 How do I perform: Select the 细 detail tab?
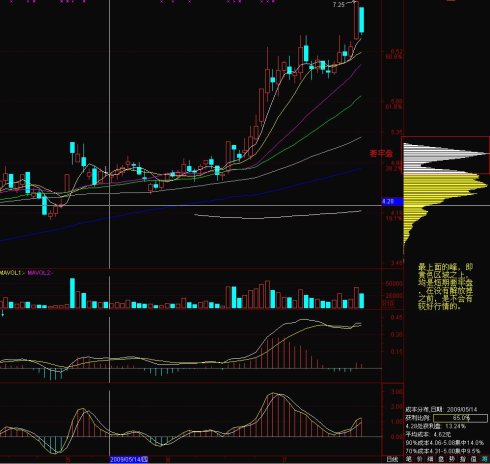tap(430, 459)
